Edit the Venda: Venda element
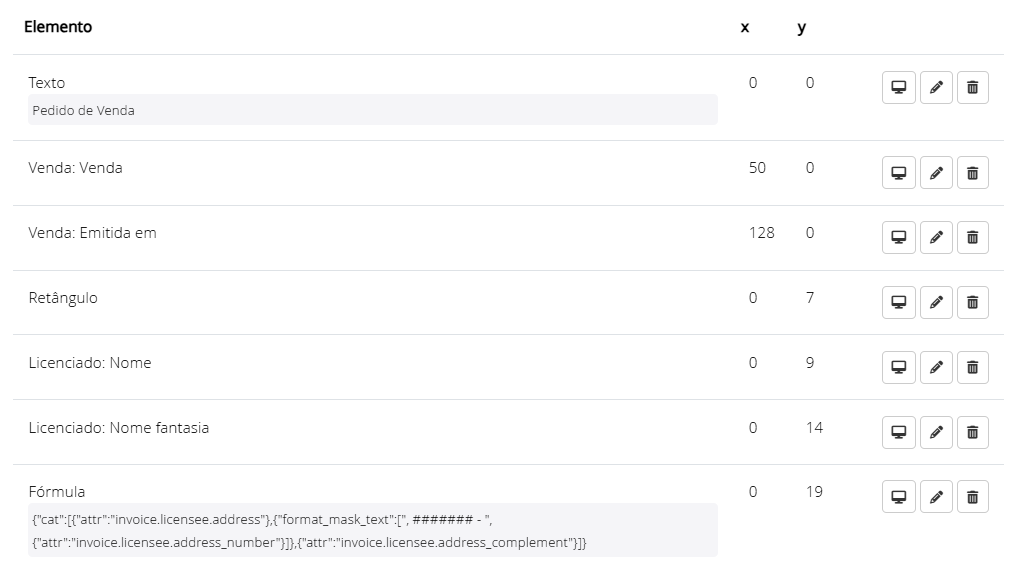The image size is (1011, 571). tap(936, 173)
